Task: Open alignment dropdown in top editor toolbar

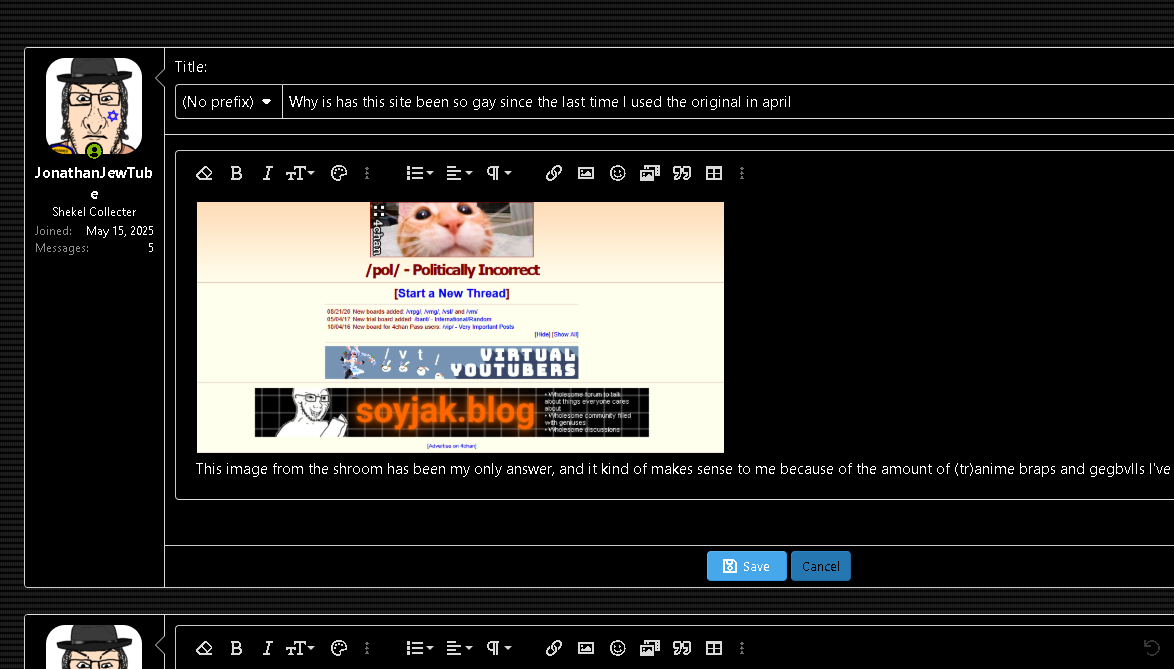Action: [x=459, y=174]
